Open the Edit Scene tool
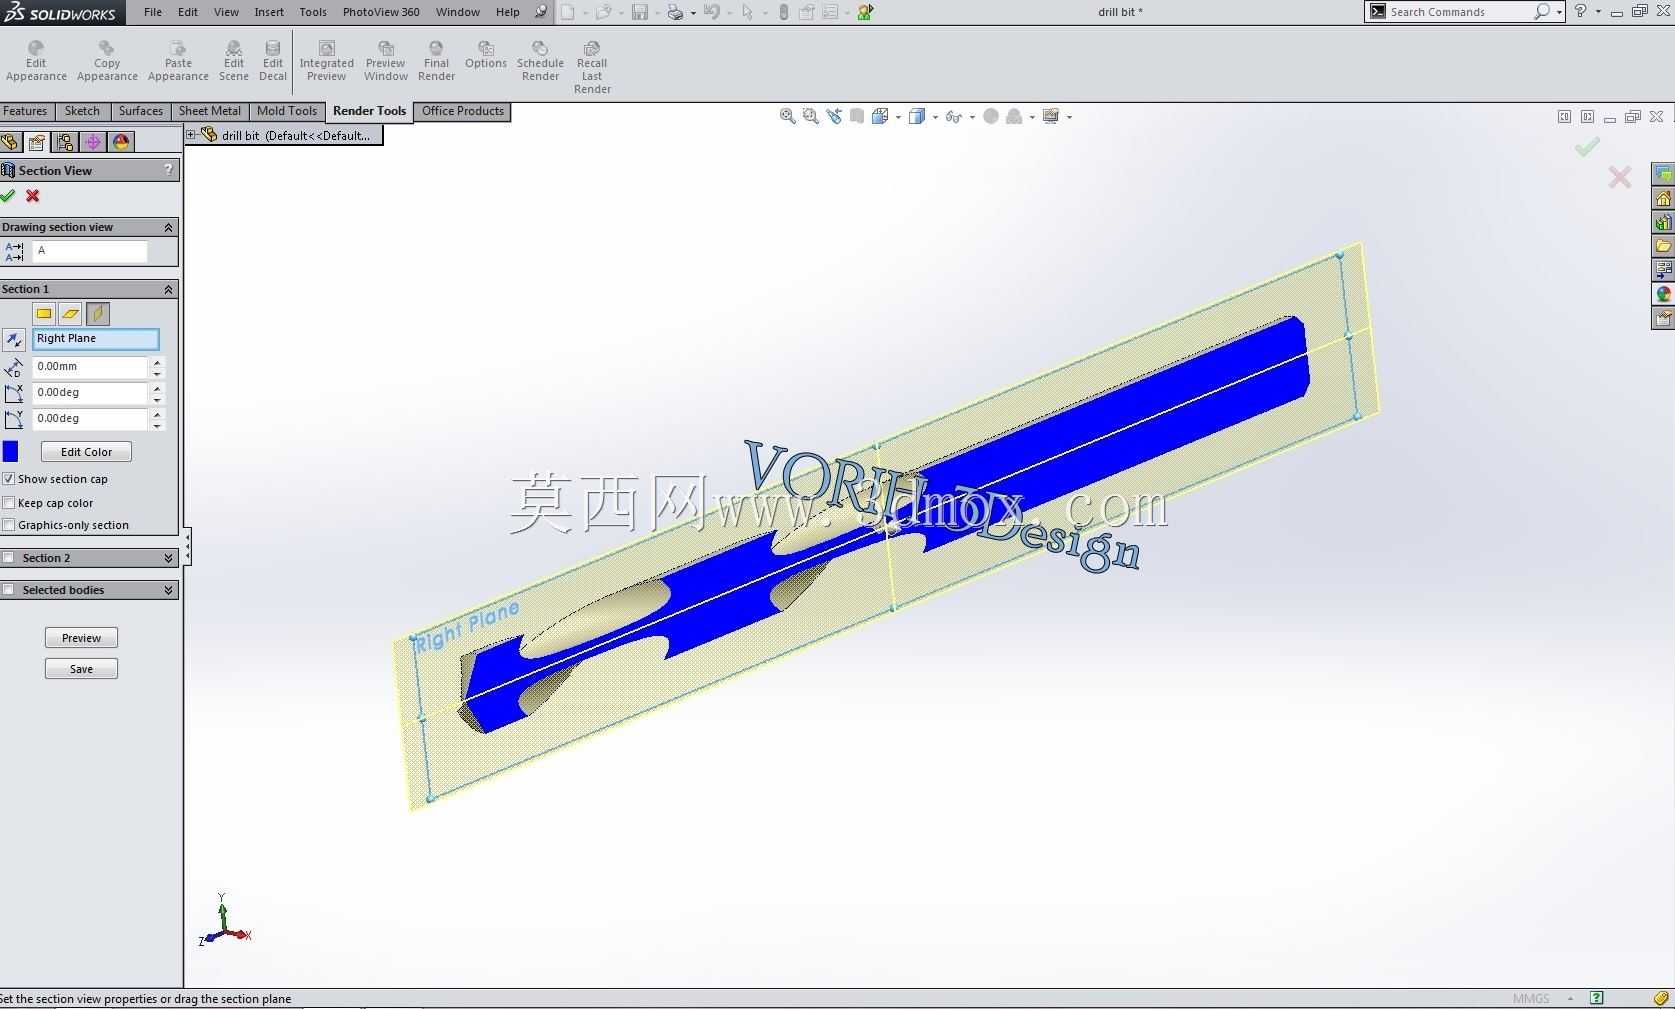Screen dimensions: 1675x1009 pos(233,62)
